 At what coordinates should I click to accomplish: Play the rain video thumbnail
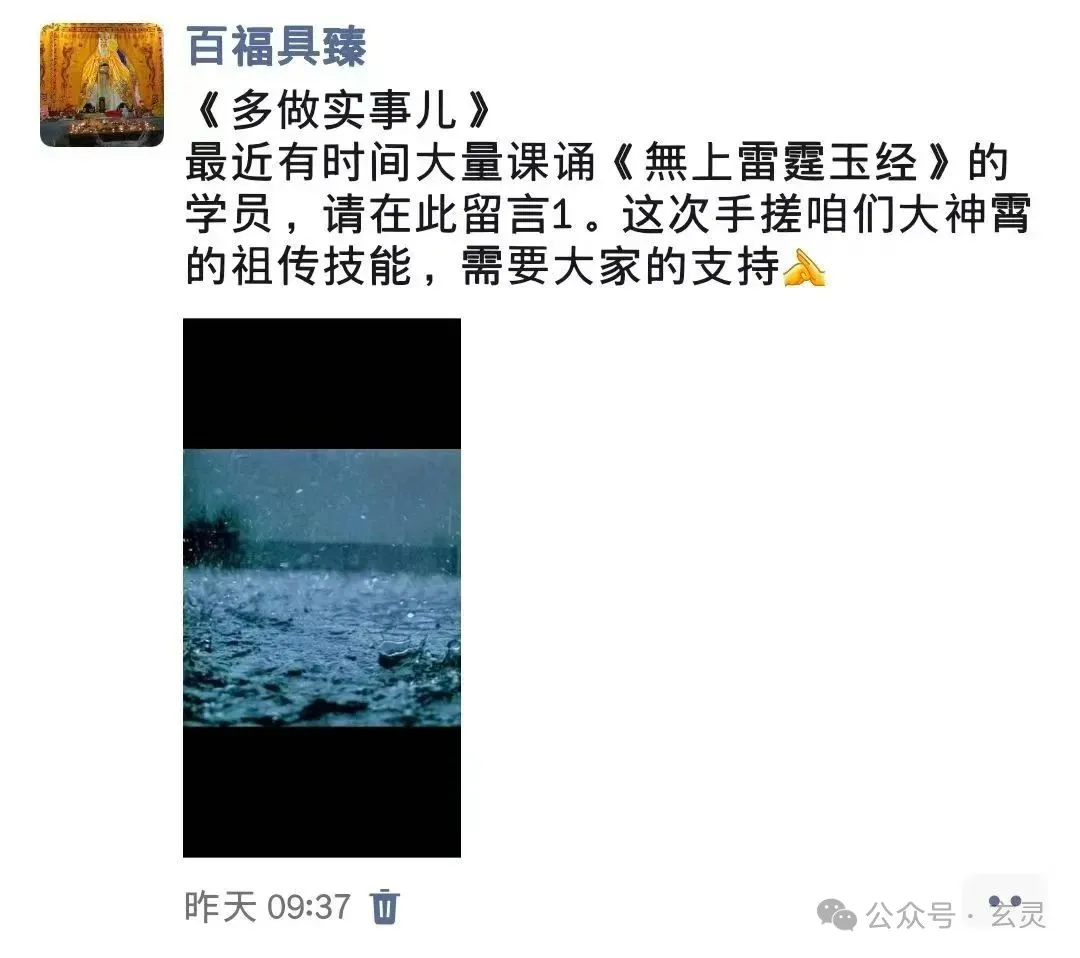coord(322,587)
